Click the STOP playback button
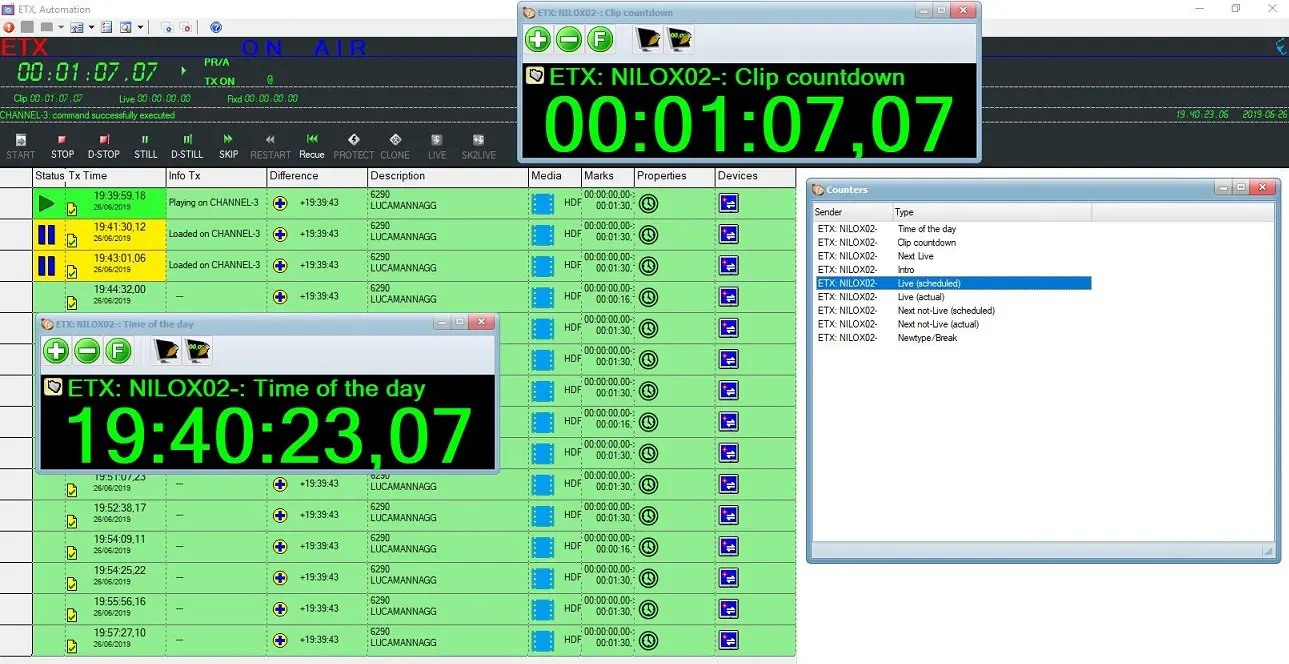This screenshot has height=664, width=1289. tap(62, 146)
